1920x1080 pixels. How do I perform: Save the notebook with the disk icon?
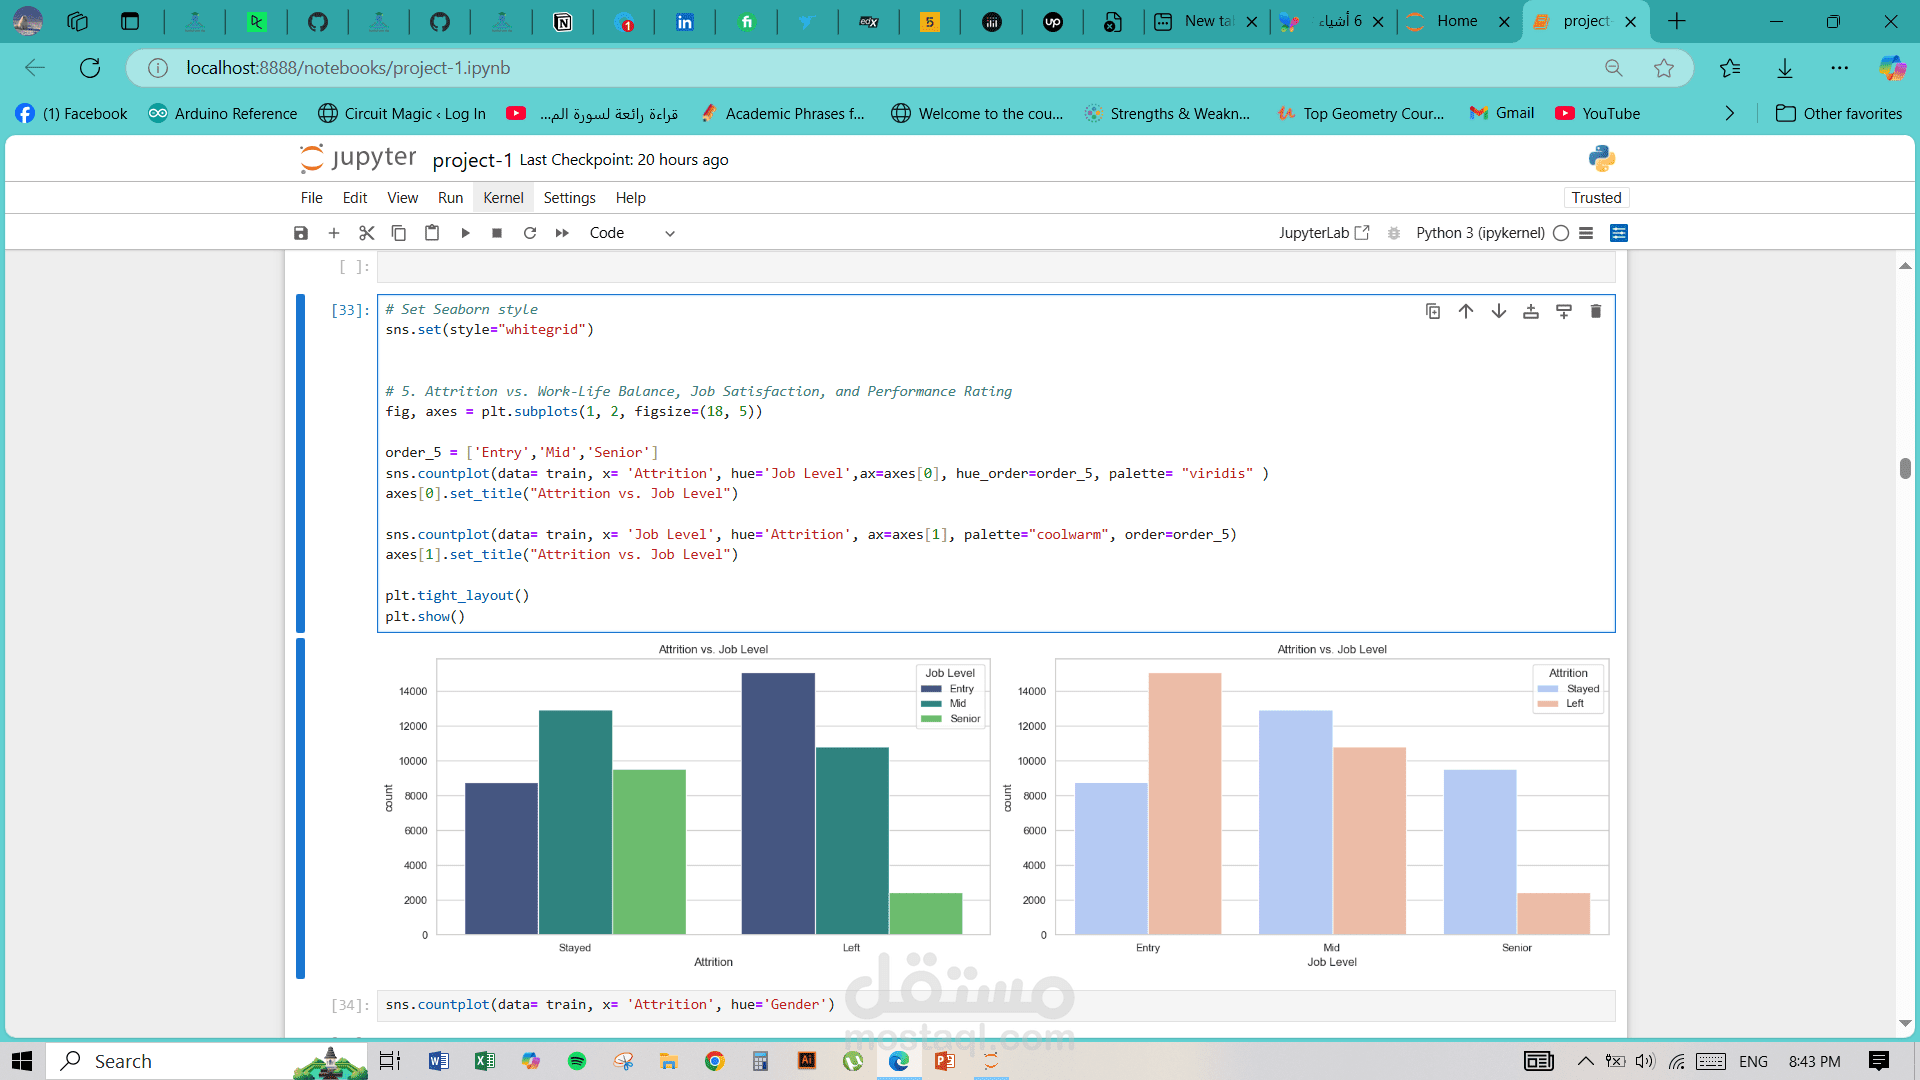[x=301, y=233]
